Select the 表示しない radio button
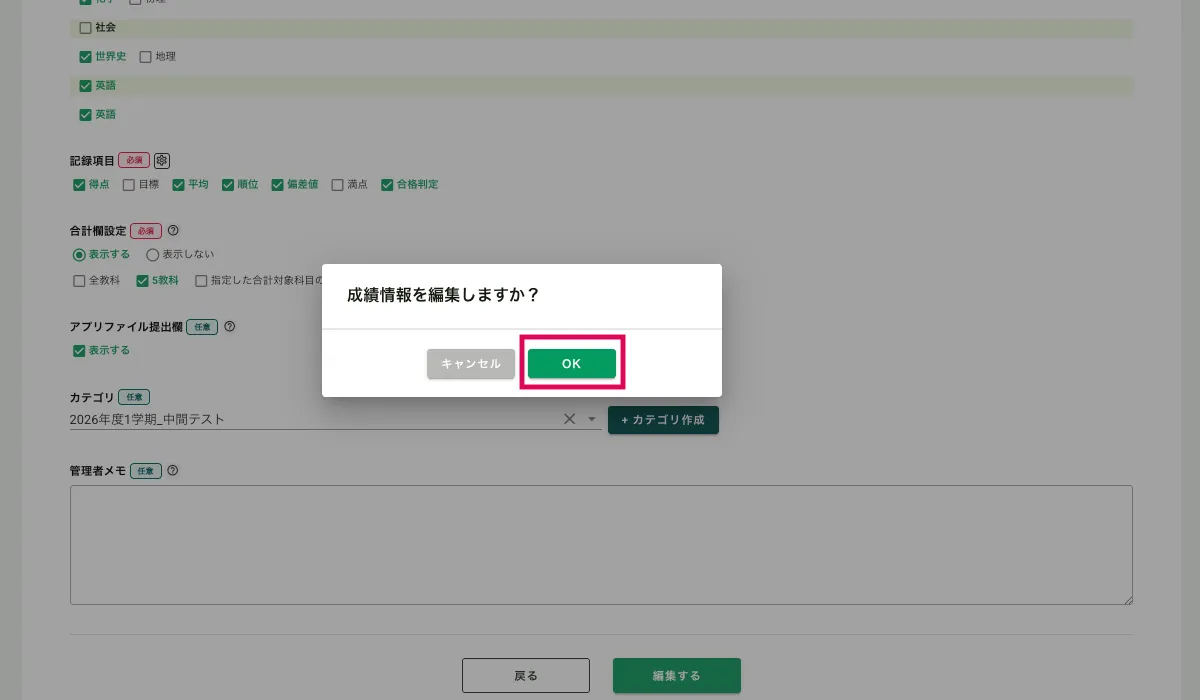Screen dimensions: 1200x700 (x=153, y=255)
